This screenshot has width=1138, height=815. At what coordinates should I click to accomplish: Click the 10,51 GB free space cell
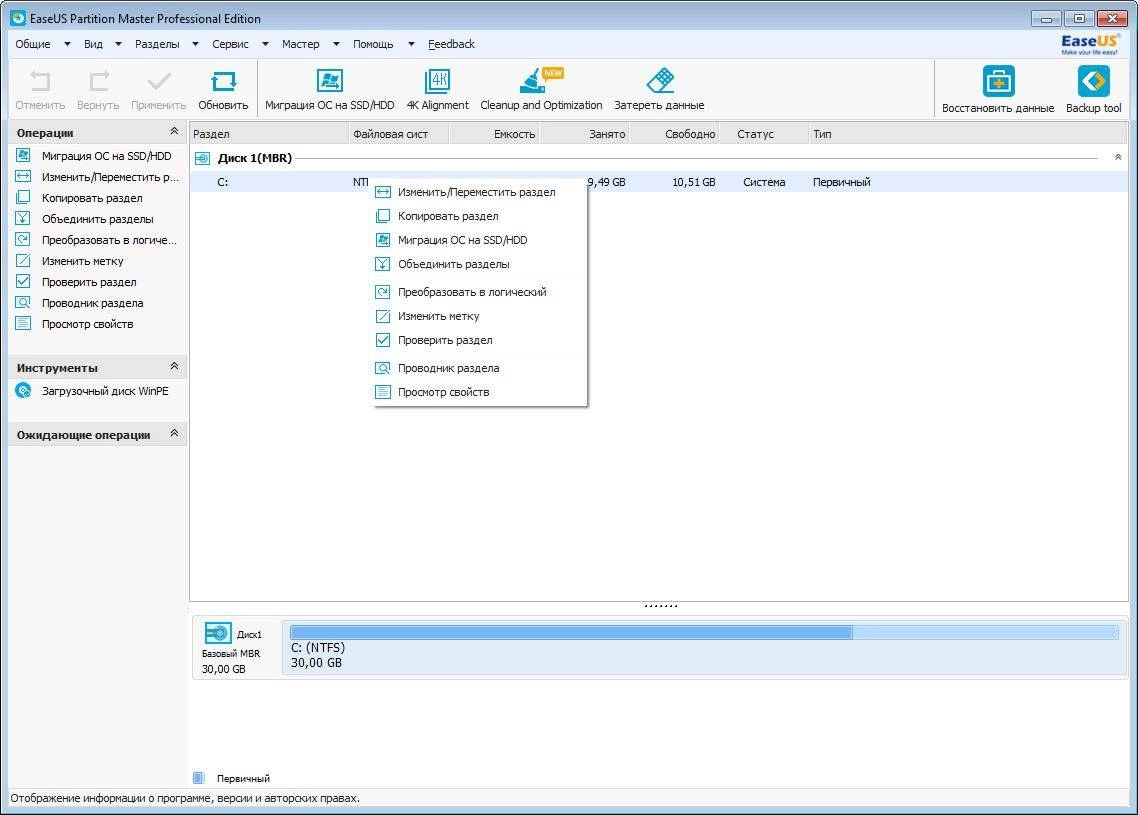[x=693, y=182]
